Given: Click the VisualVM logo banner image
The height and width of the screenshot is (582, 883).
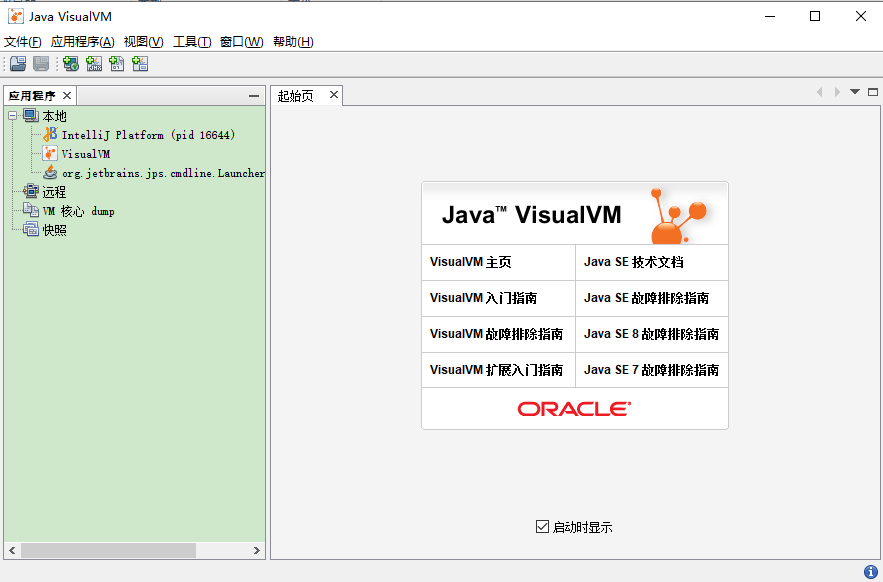Looking at the screenshot, I should click(x=574, y=214).
